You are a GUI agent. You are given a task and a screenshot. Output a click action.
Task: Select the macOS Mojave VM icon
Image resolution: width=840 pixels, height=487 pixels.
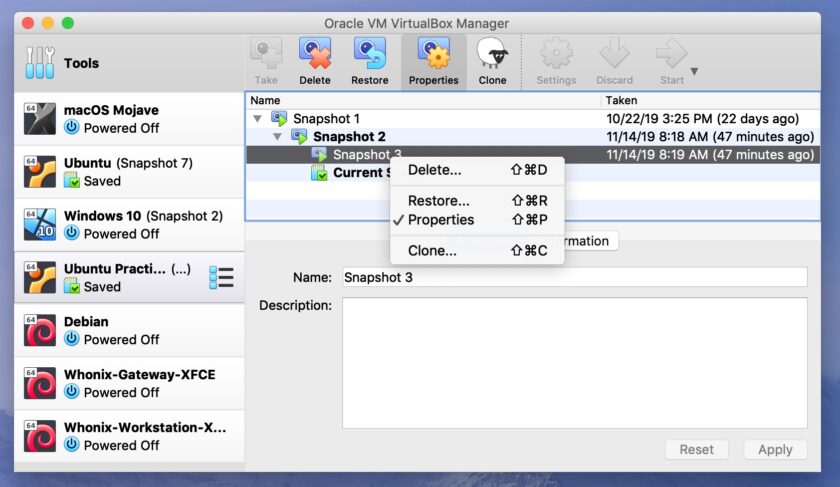[40, 118]
